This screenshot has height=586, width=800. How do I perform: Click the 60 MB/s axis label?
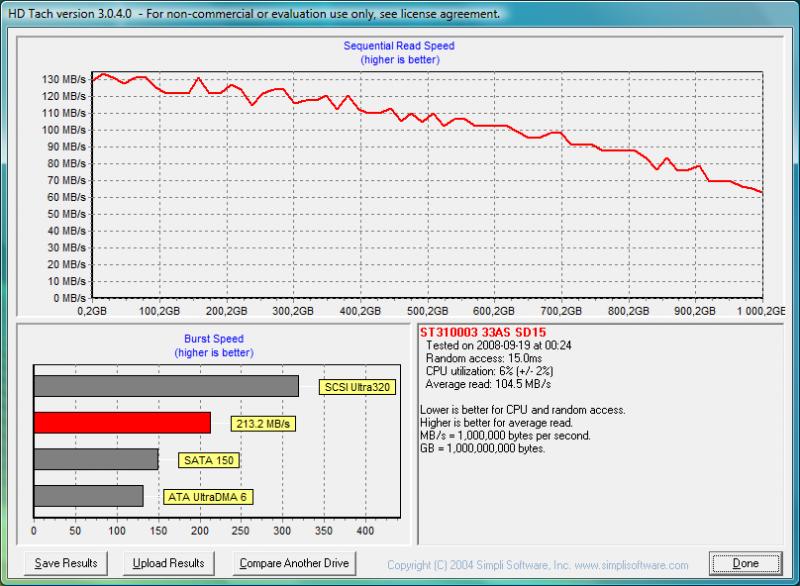point(66,197)
